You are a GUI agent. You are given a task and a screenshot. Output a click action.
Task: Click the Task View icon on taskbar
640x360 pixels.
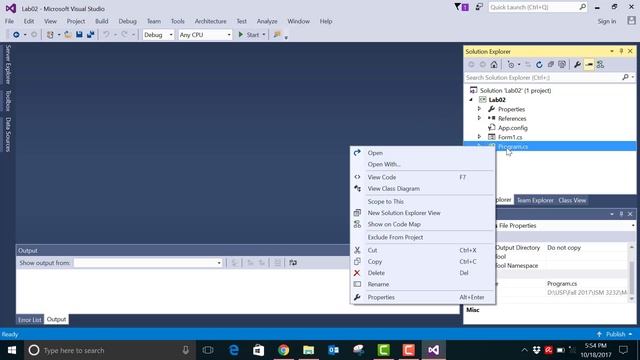[208, 350]
